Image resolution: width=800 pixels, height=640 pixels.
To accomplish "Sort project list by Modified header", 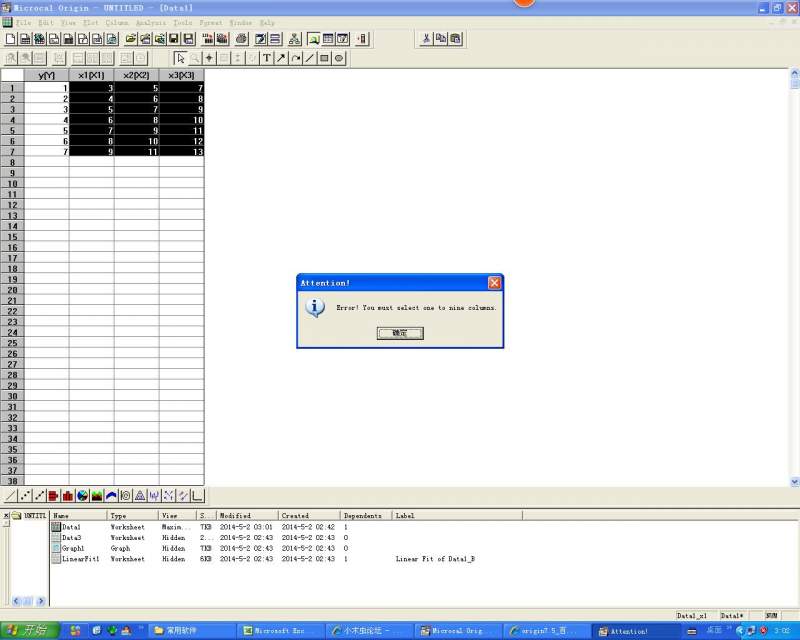I will click(x=247, y=515).
